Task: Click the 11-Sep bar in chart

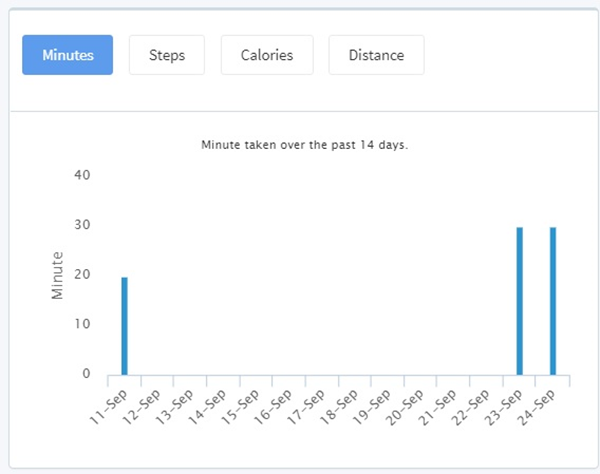Action: (x=124, y=326)
